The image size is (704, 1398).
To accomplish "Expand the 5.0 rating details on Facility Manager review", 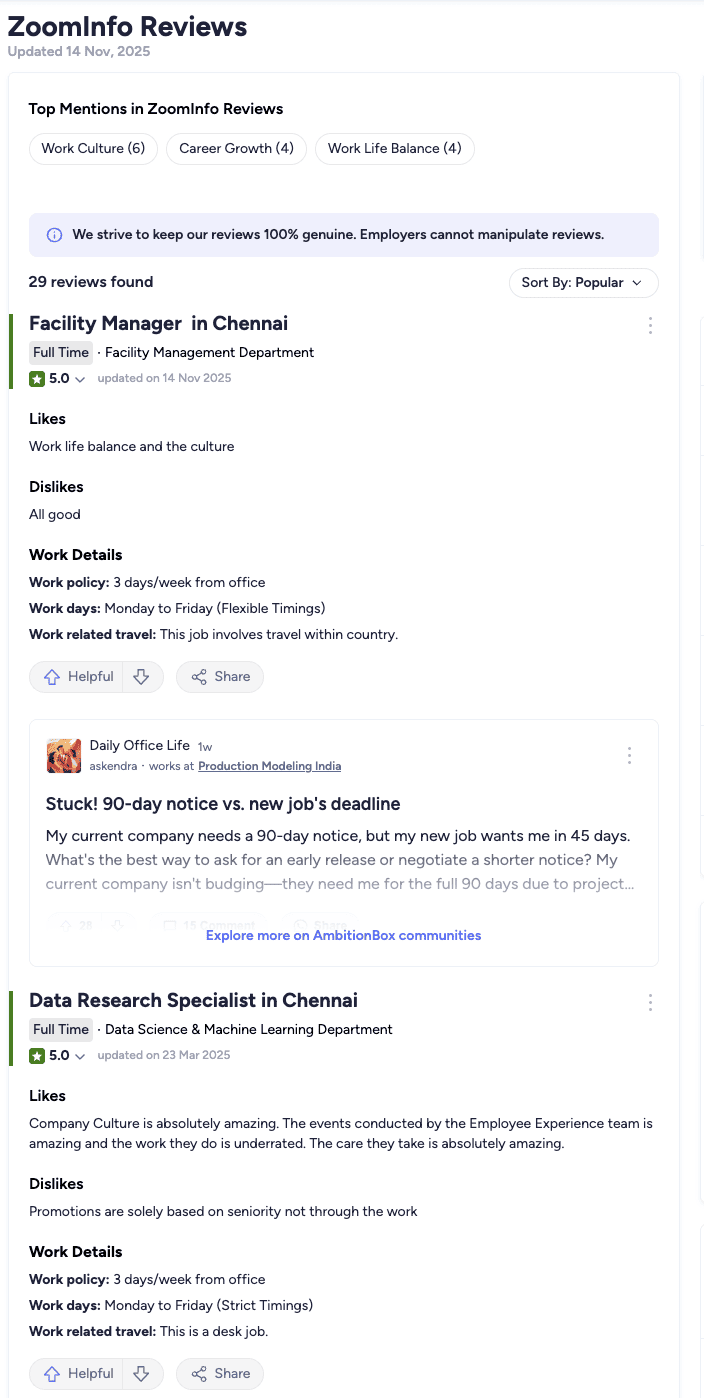I will 79,378.
